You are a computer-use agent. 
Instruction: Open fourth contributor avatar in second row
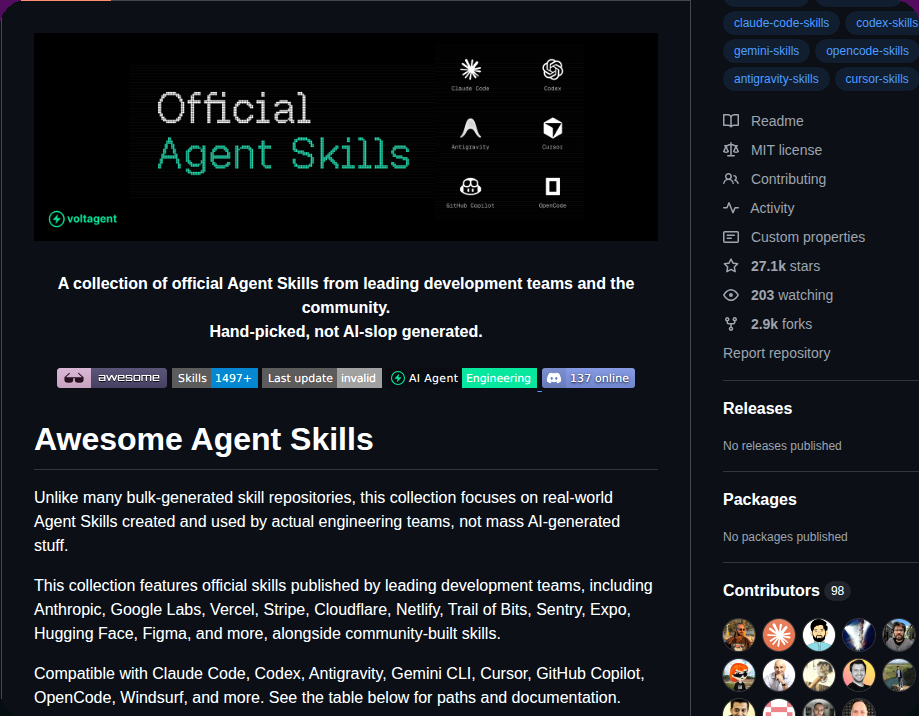859,674
